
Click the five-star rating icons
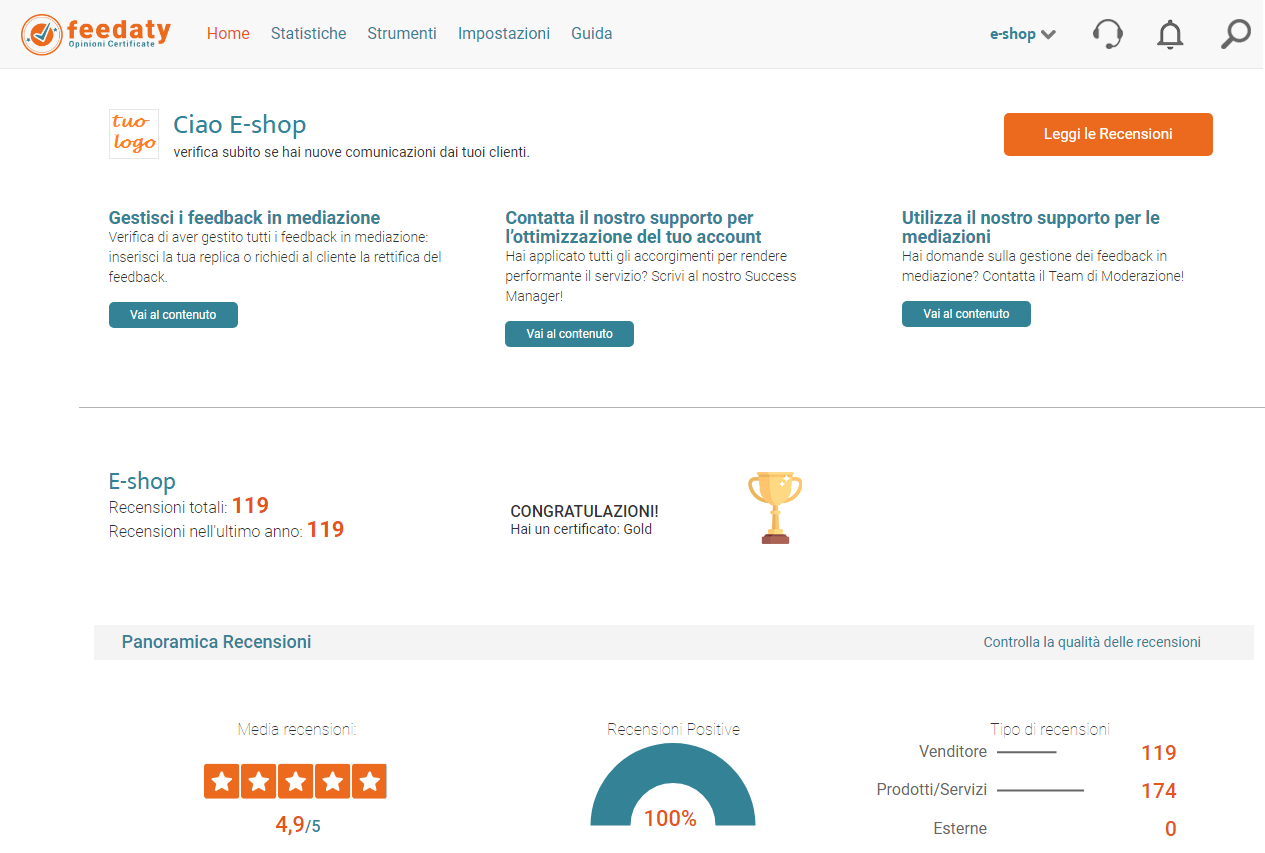point(295,781)
